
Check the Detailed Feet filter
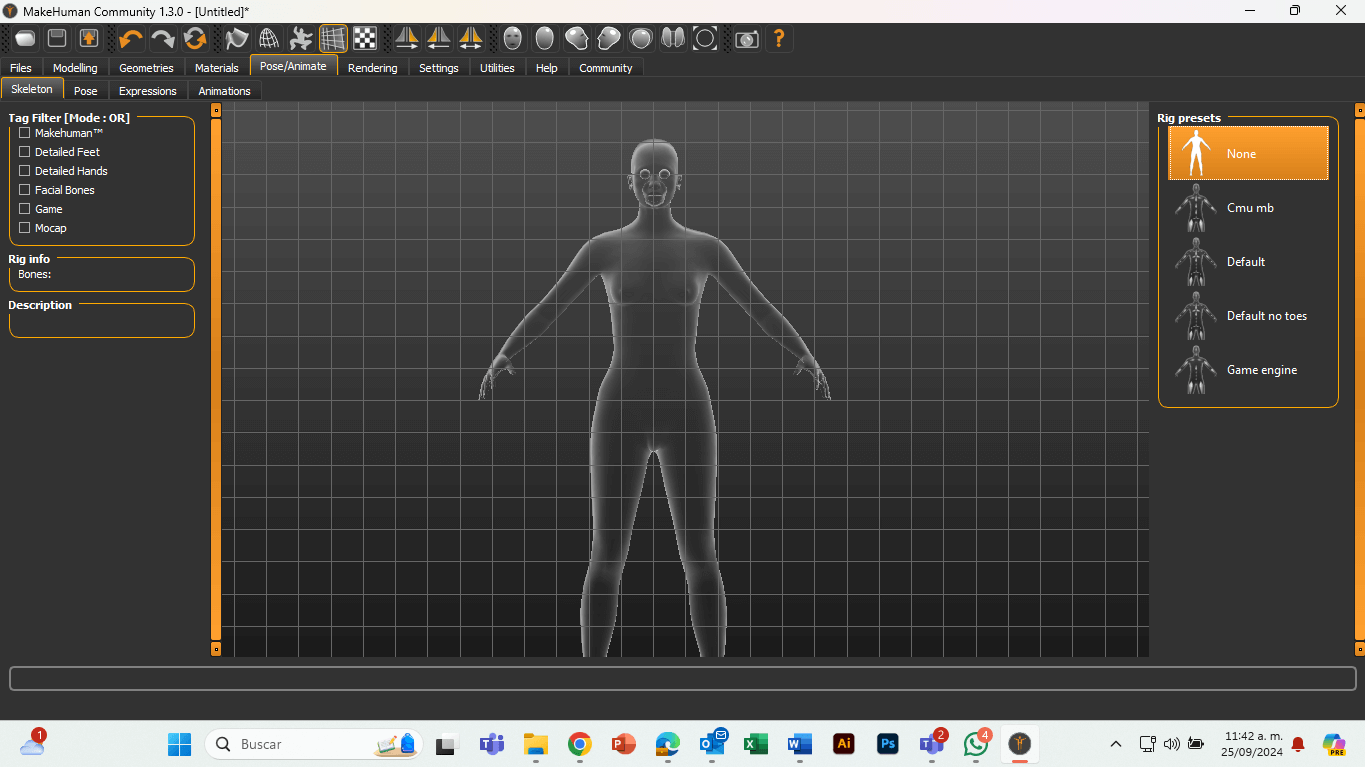(25, 152)
